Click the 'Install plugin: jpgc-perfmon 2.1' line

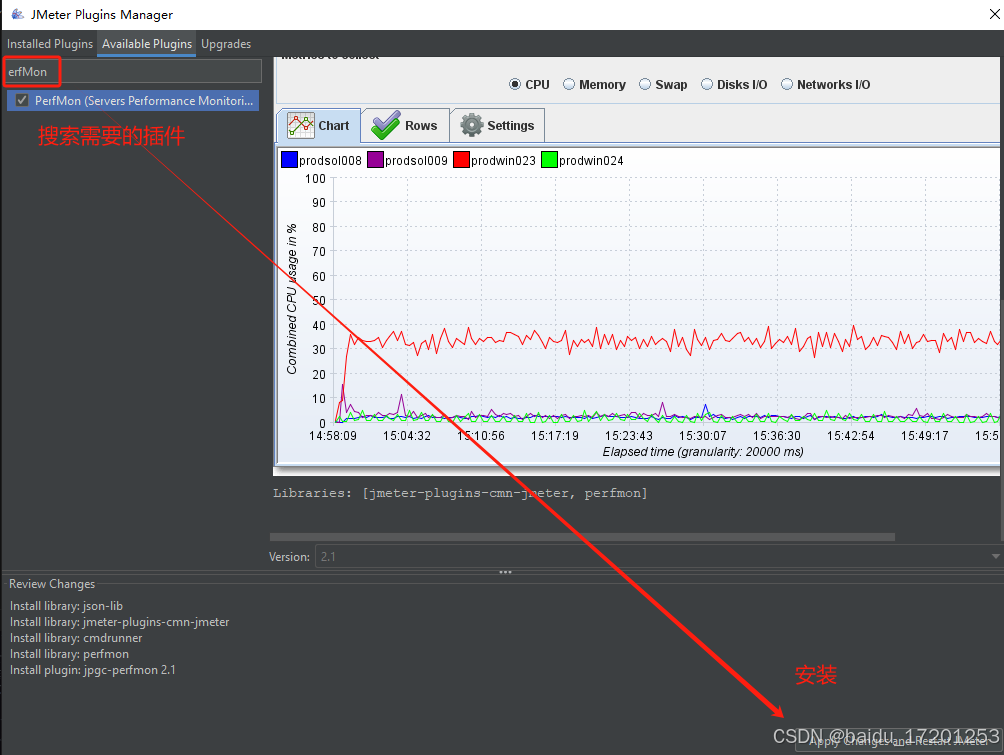point(93,670)
